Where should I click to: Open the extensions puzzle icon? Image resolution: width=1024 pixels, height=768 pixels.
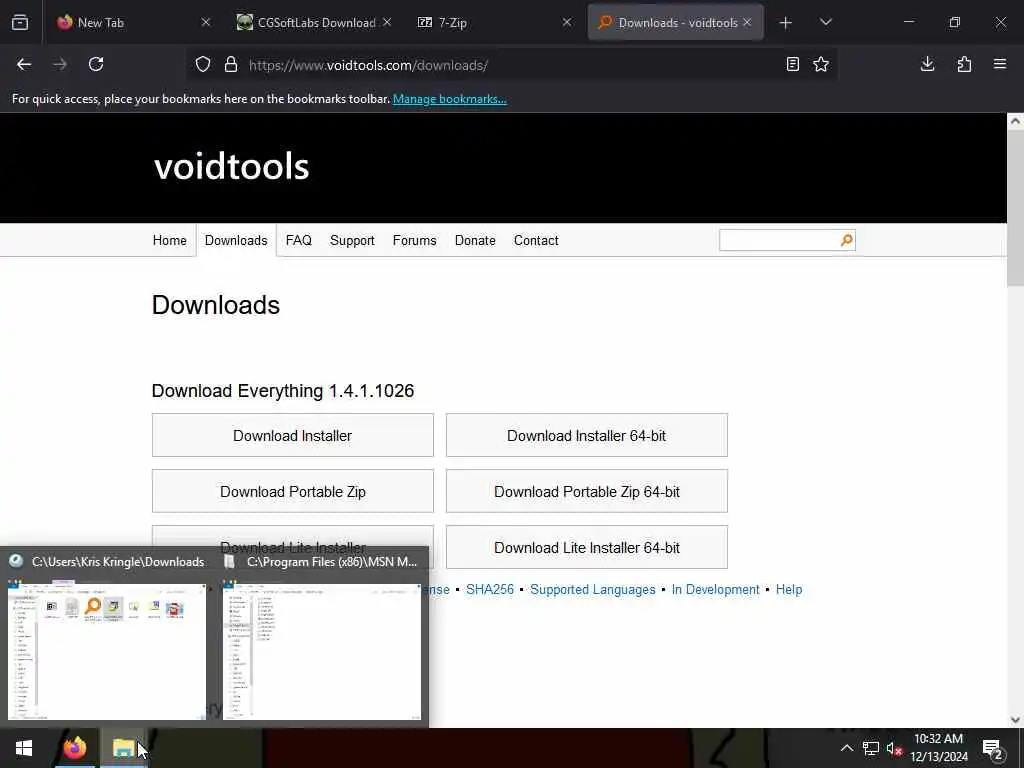[x=964, y=64]
